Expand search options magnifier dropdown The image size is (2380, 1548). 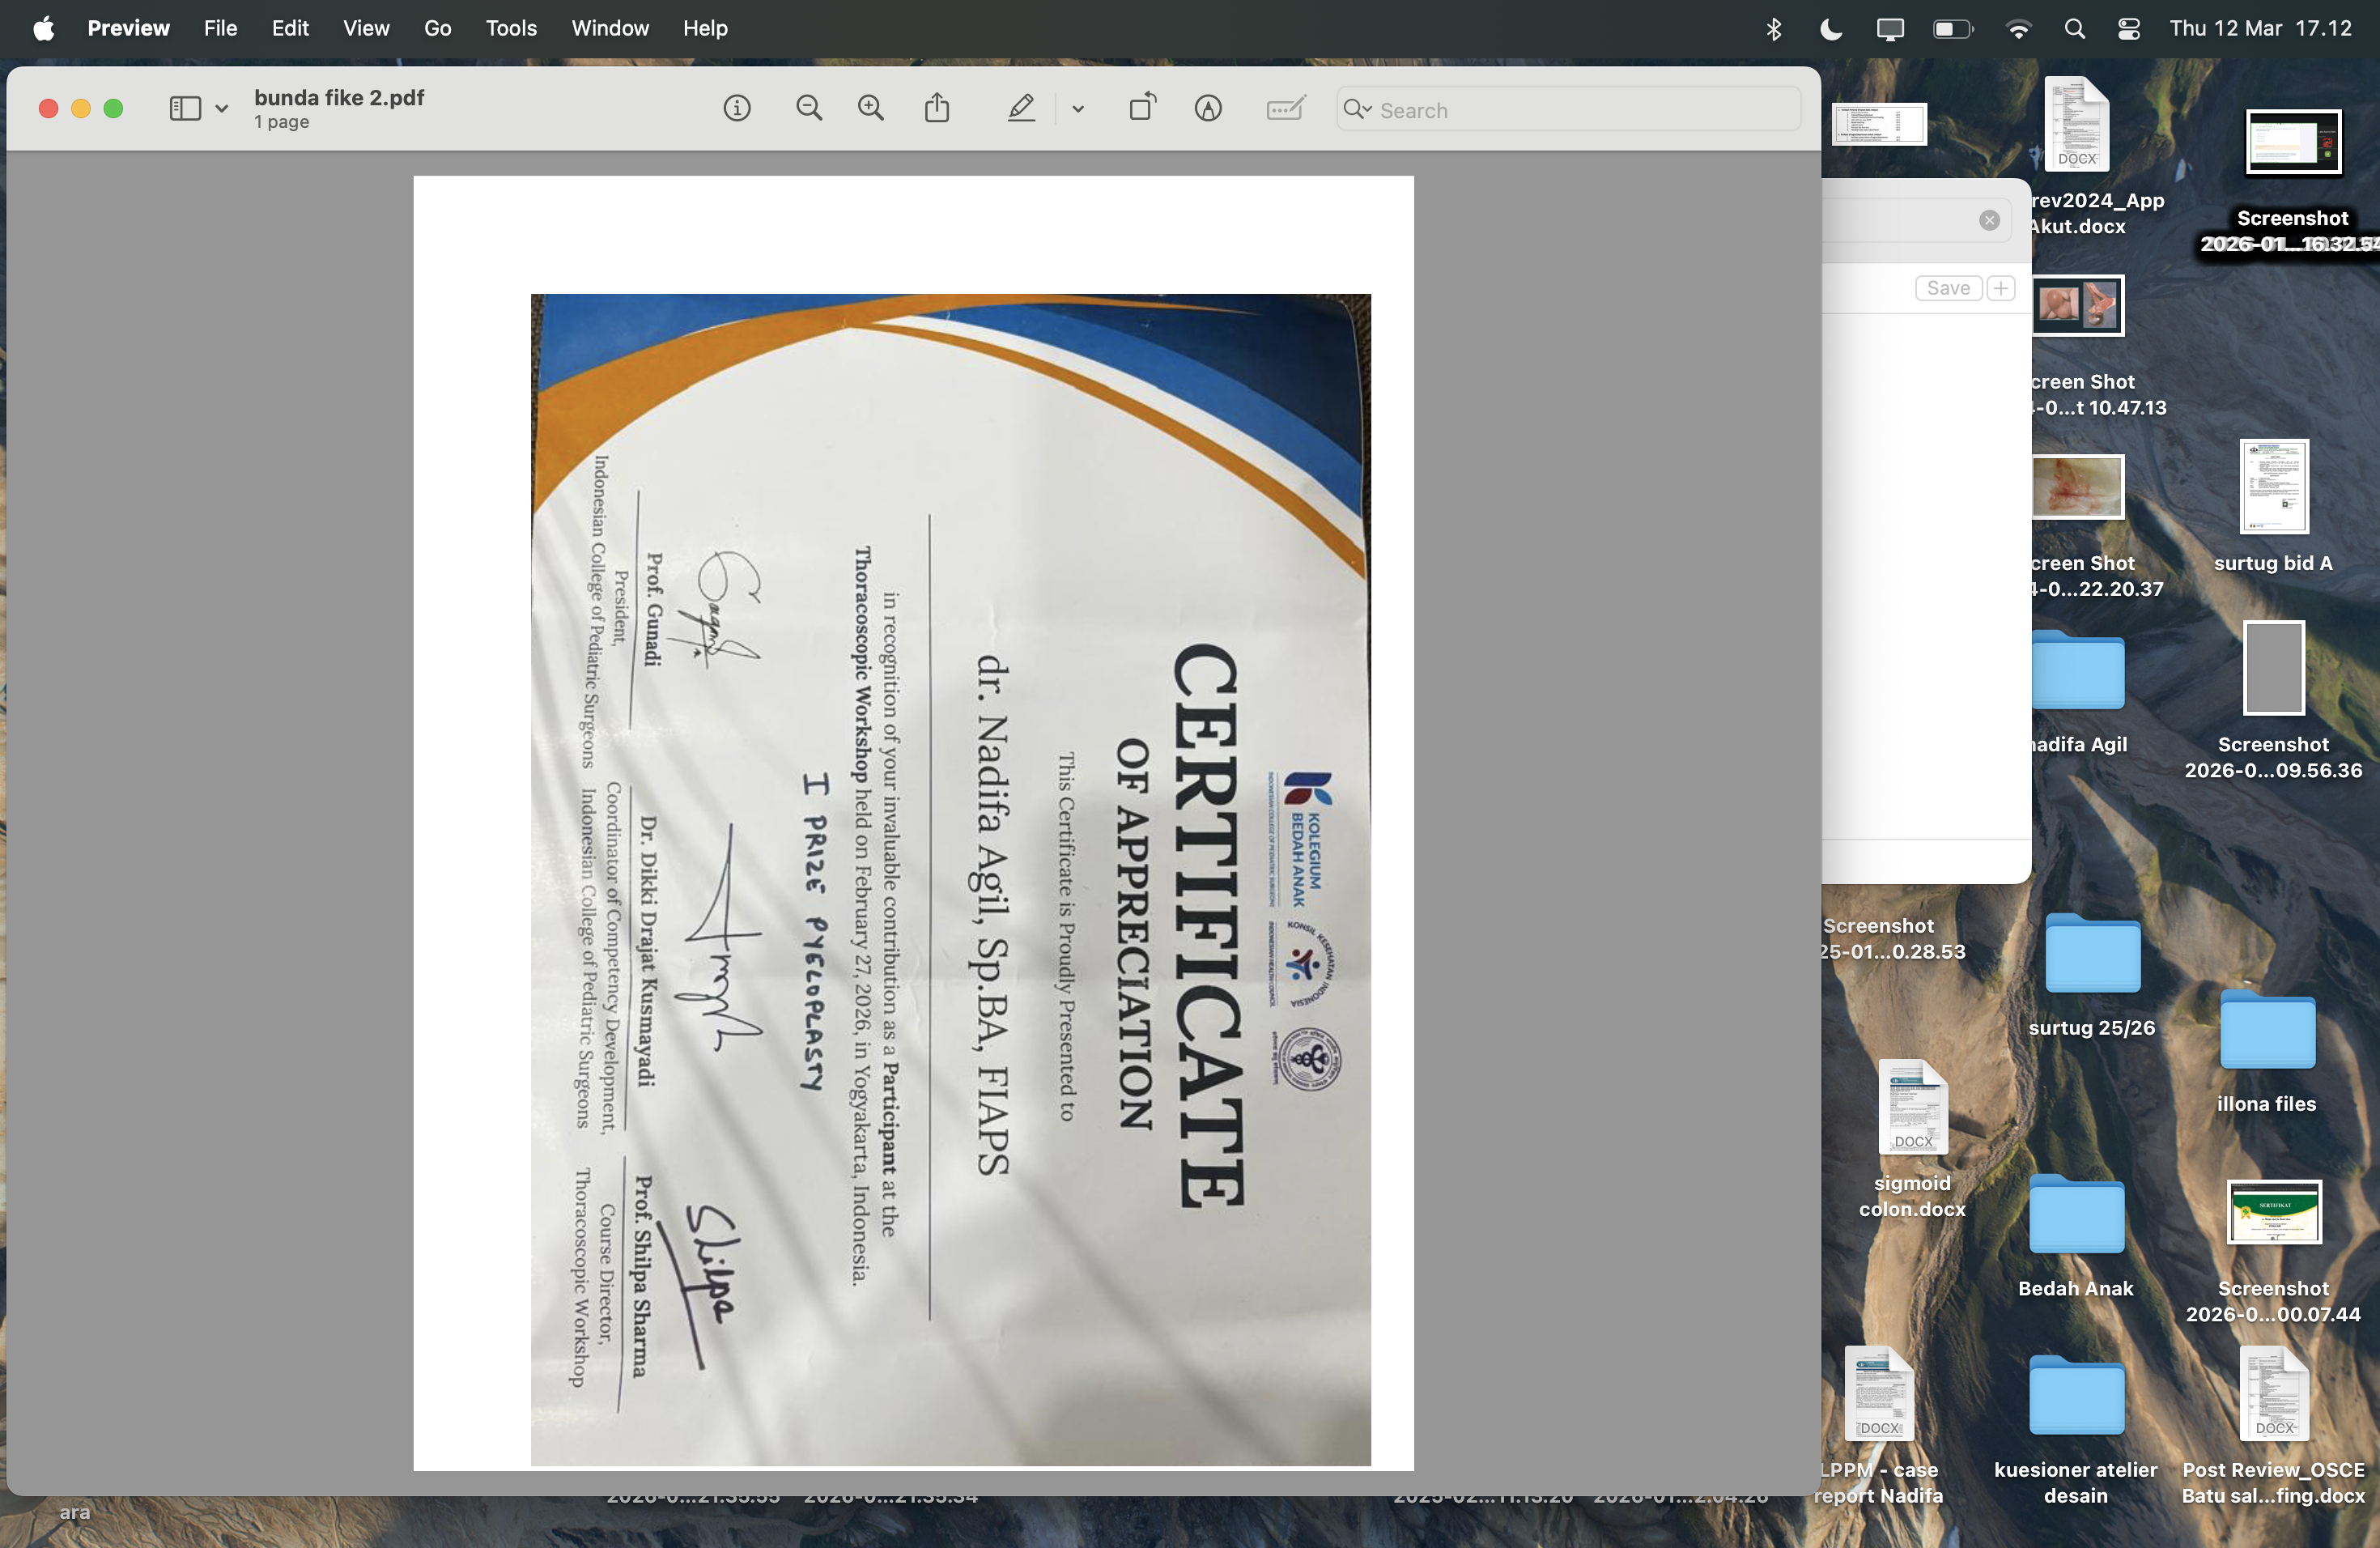click(1357, 109)
